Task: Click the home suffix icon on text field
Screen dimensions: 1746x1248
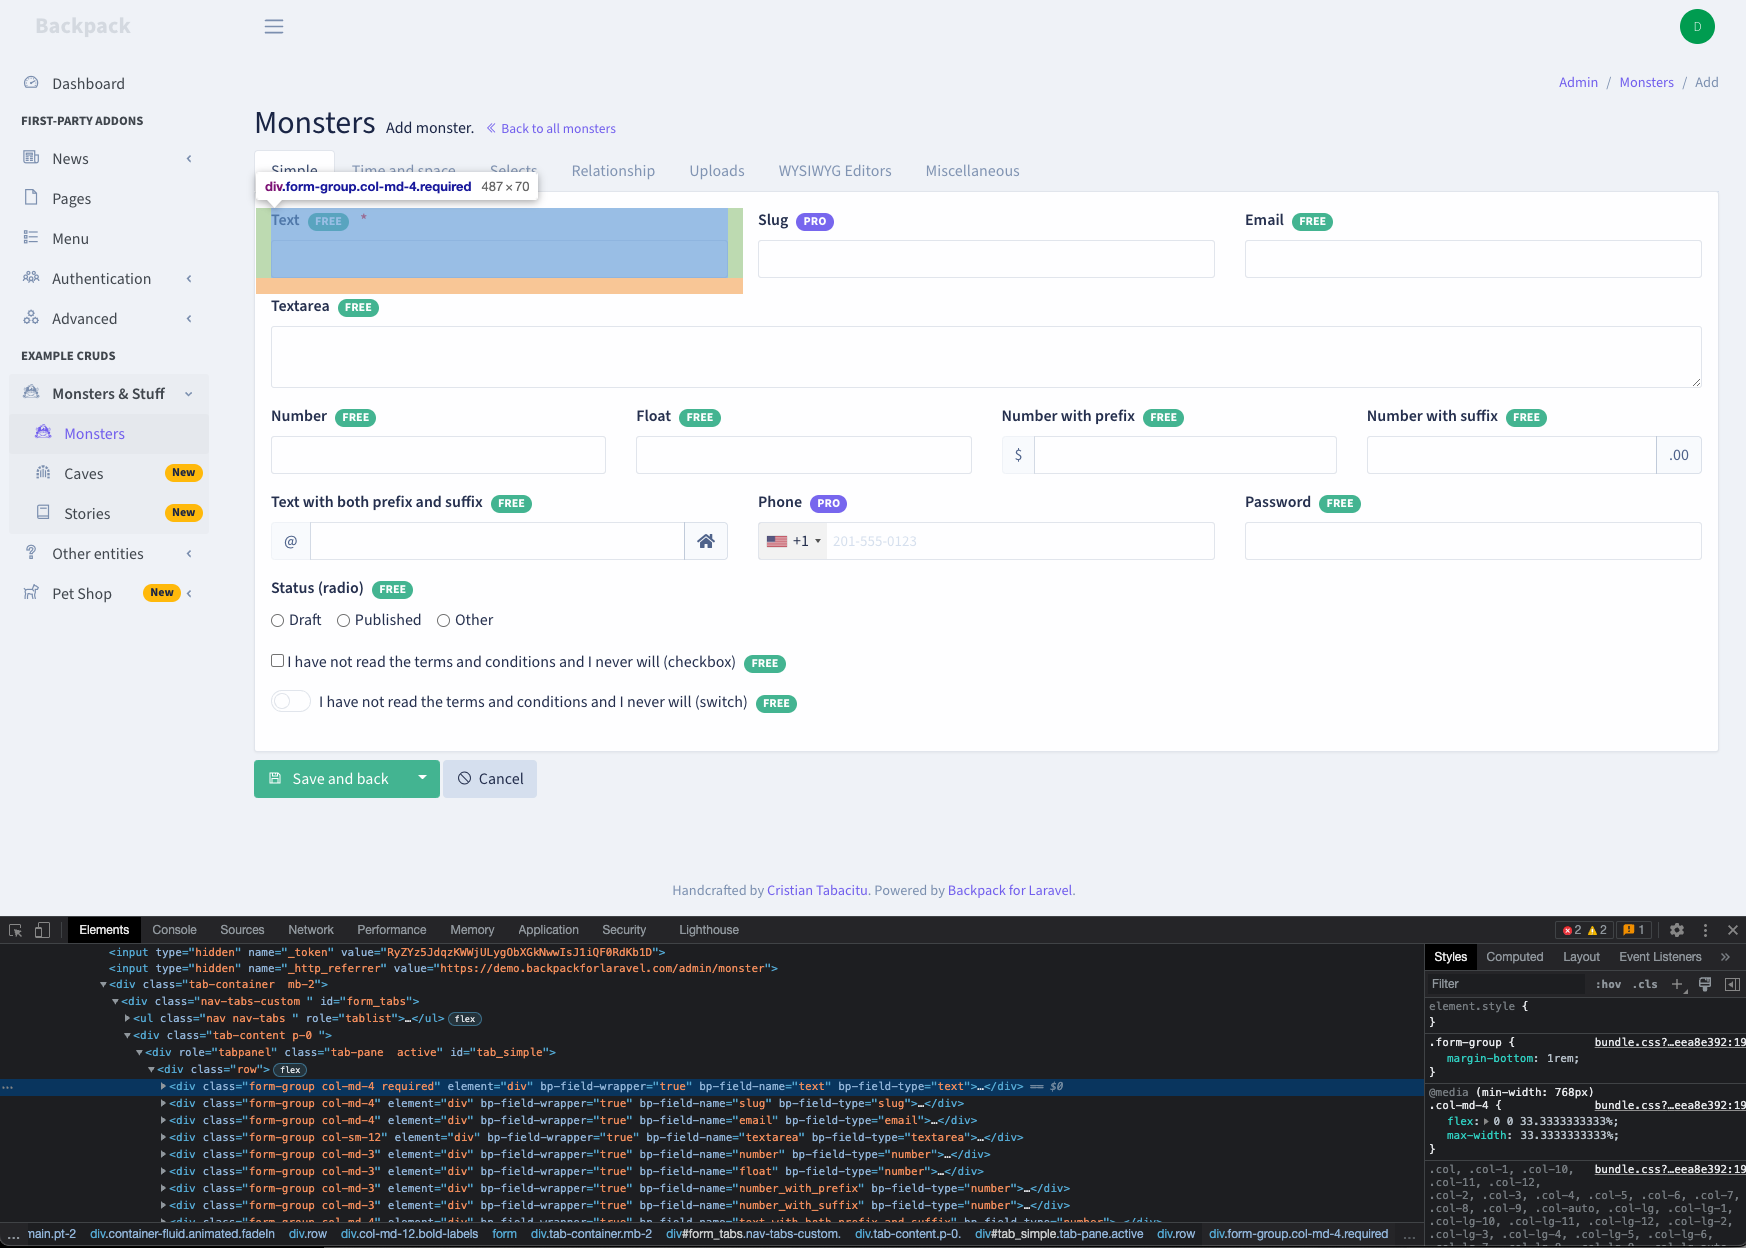Action: pos(706,540)
